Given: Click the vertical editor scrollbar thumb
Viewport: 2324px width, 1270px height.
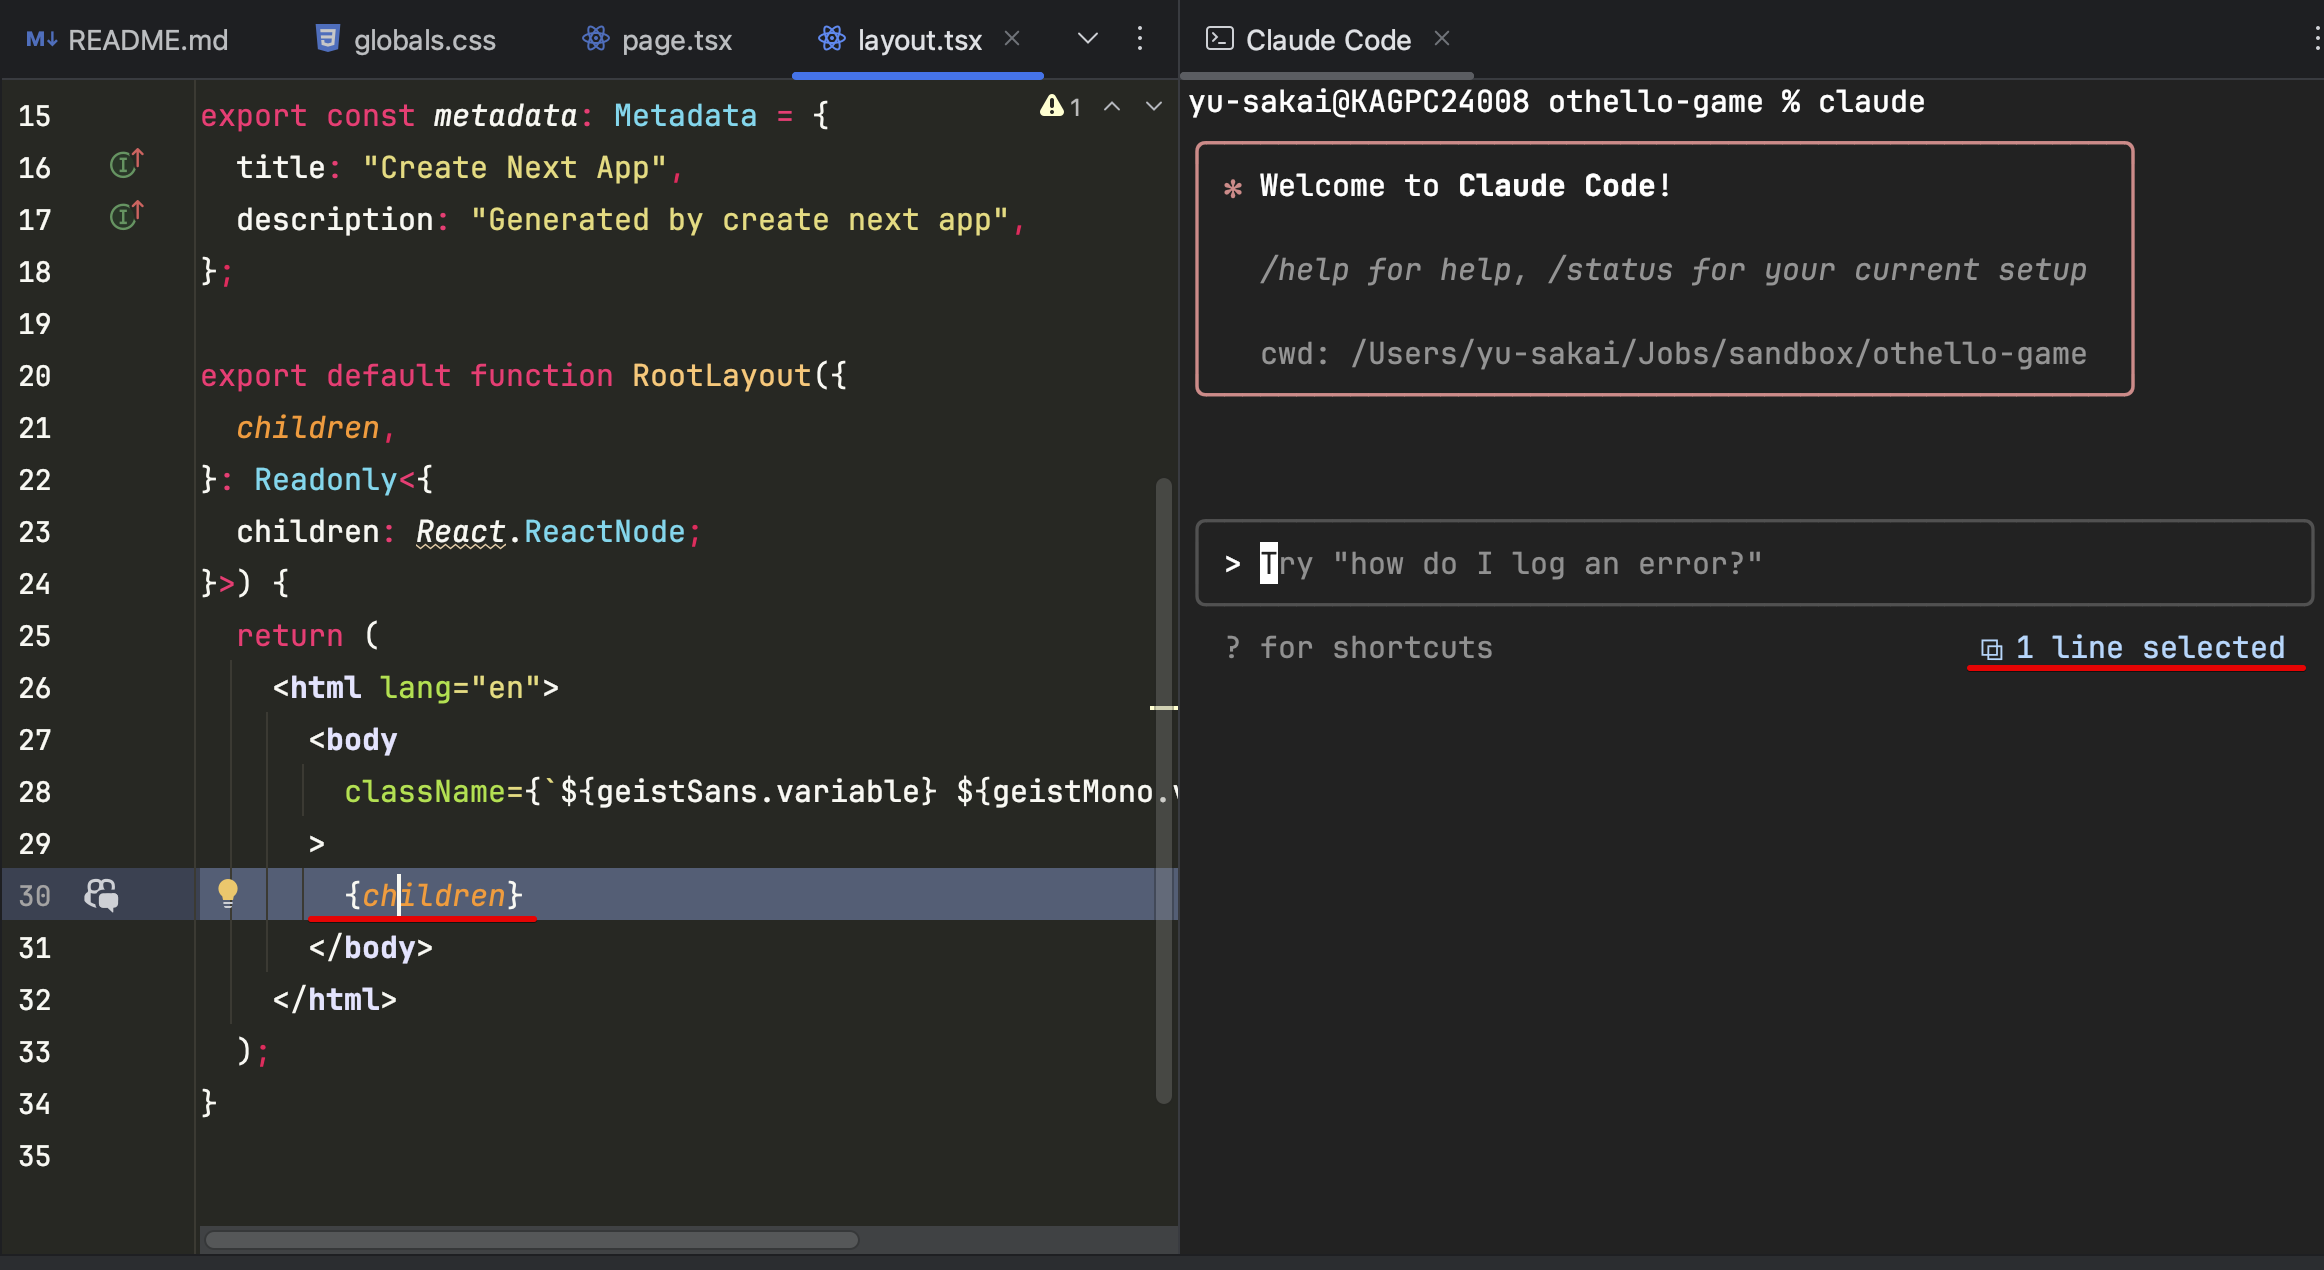Looking at the screenshot, I should tap(1163, 790).
